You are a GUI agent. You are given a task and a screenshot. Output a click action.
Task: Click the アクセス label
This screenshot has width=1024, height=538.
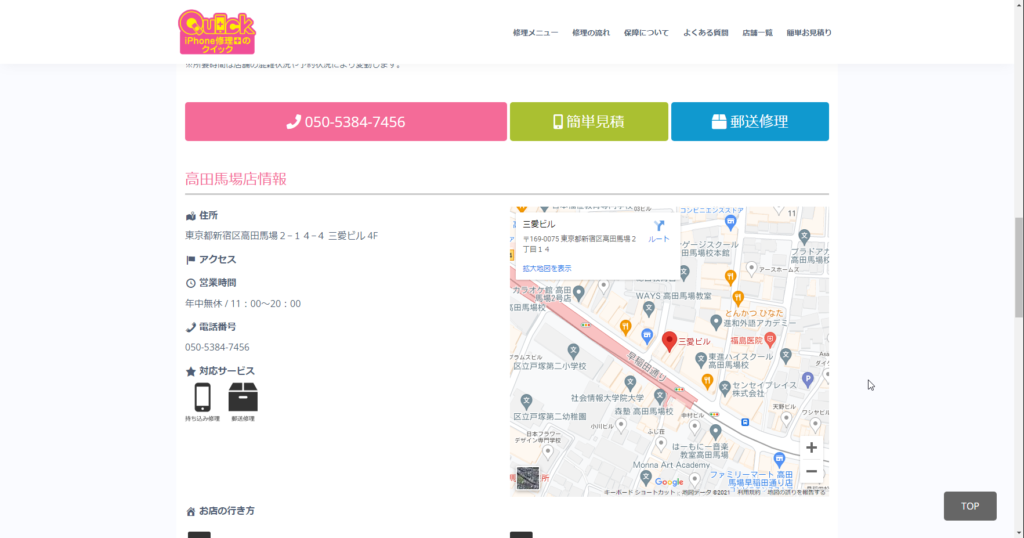(x=217, y=259)
